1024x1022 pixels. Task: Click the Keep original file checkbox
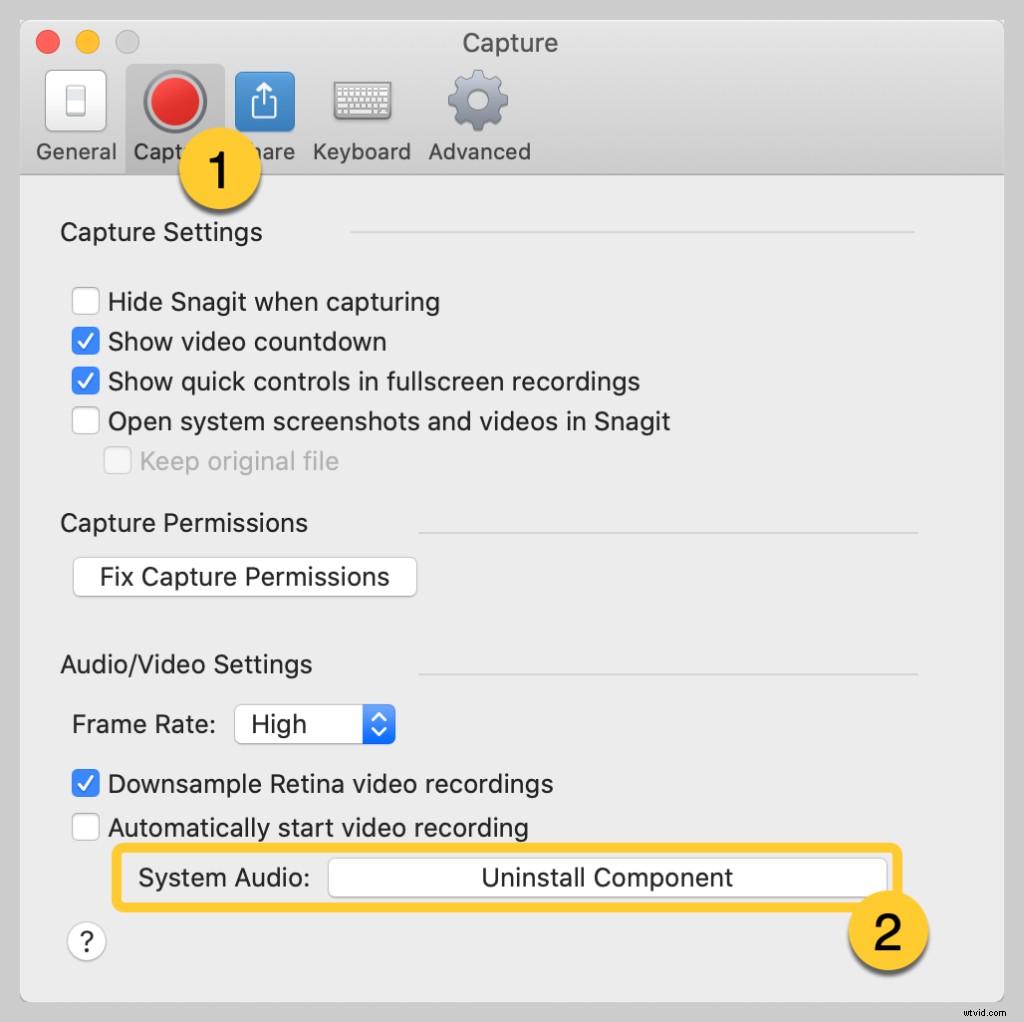pyautogui.click(x=117, y=461)
